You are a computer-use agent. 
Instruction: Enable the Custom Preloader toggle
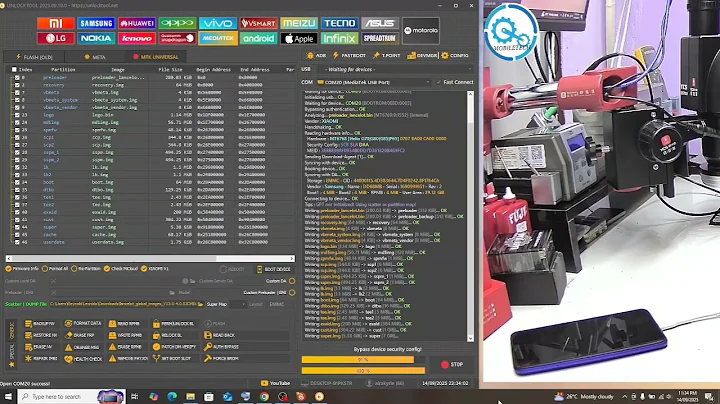tap(292, 292)
